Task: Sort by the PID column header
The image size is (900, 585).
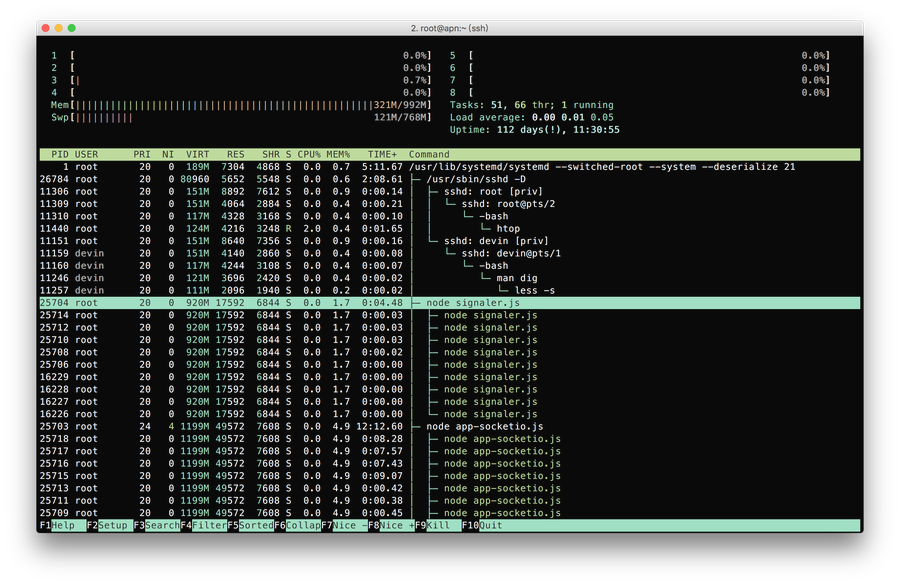Action: 60,154
